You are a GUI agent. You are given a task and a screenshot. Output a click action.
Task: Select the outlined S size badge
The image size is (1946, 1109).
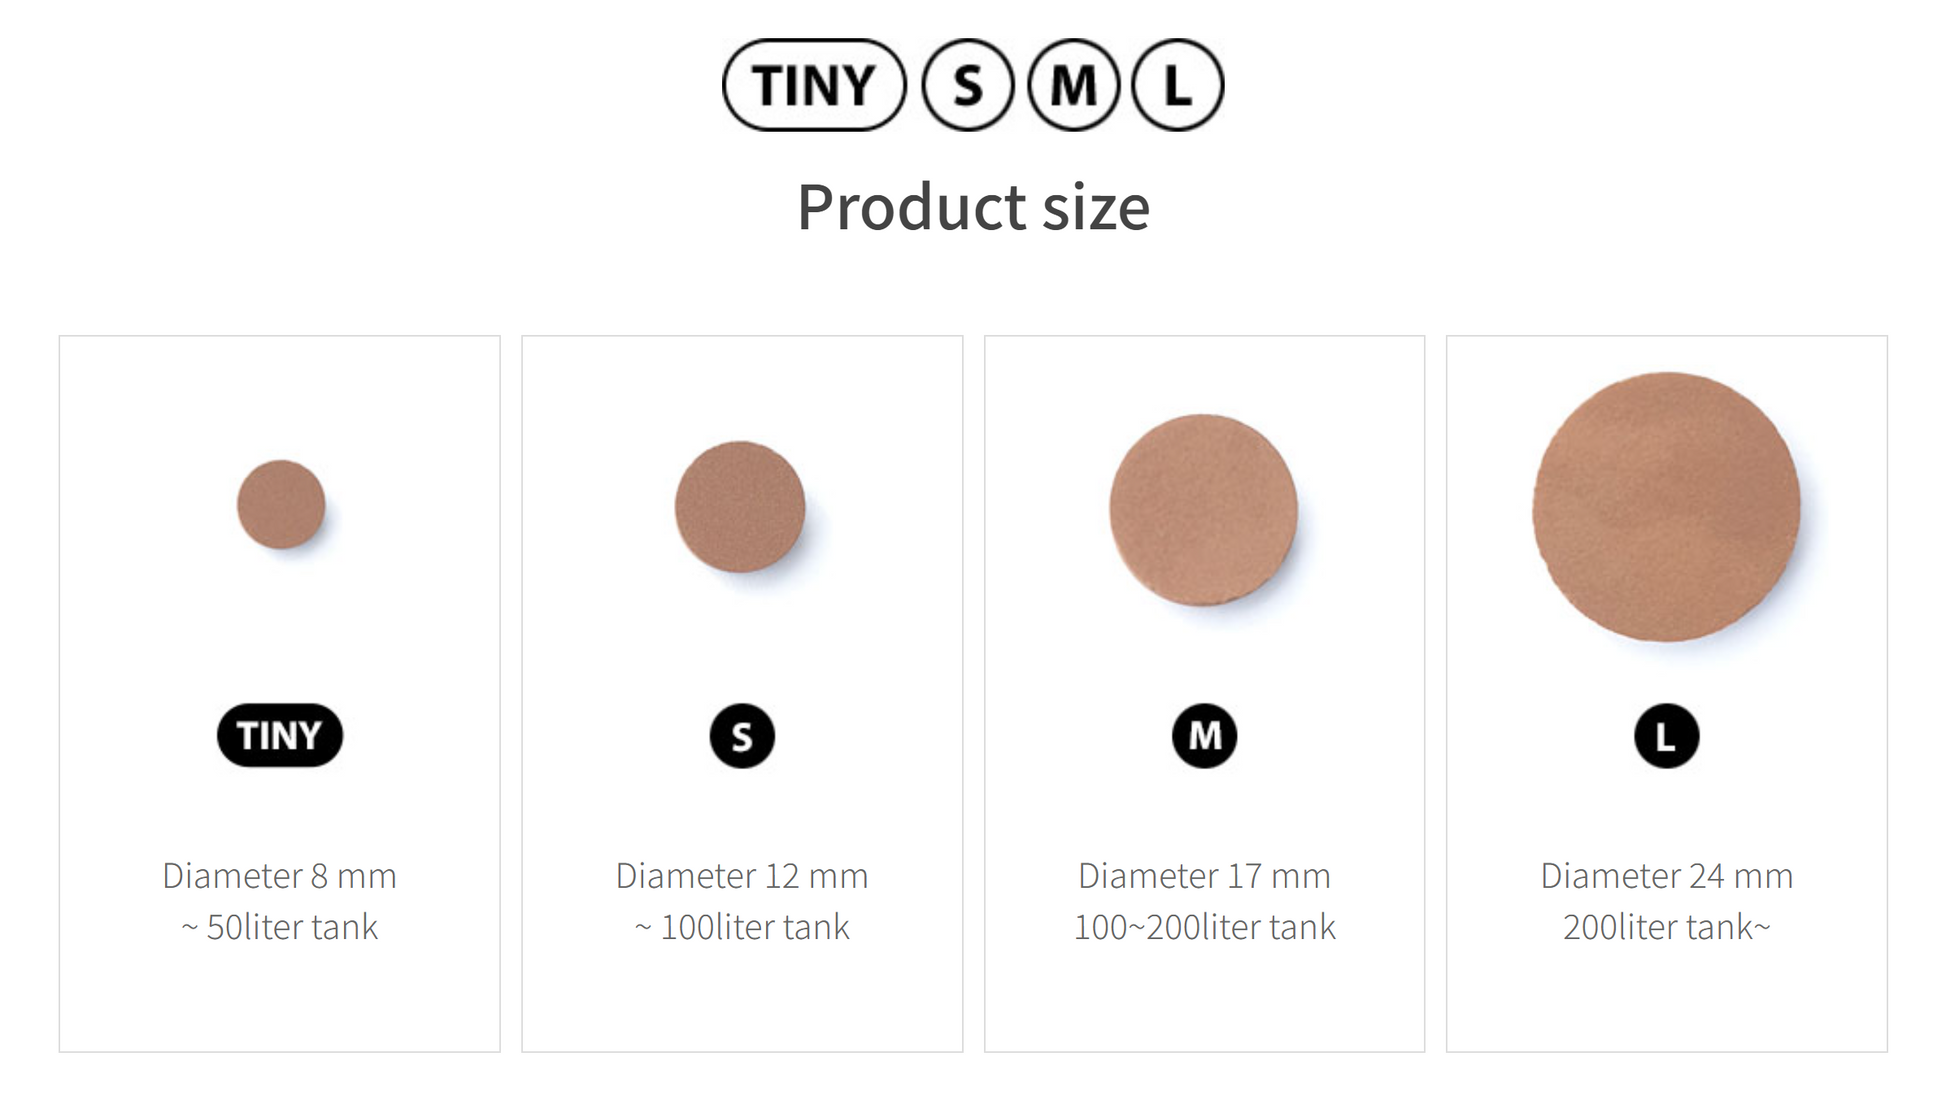tap(967, 85)
